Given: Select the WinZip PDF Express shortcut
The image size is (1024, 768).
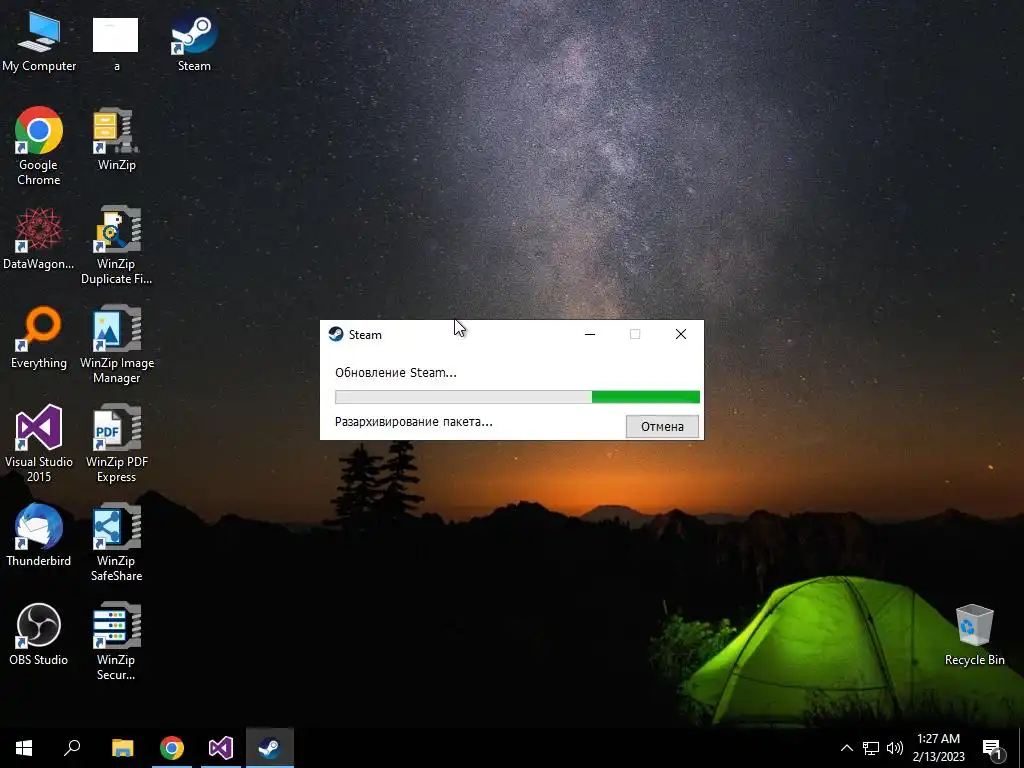Looking at the screenshot, I should pos(116,444).
